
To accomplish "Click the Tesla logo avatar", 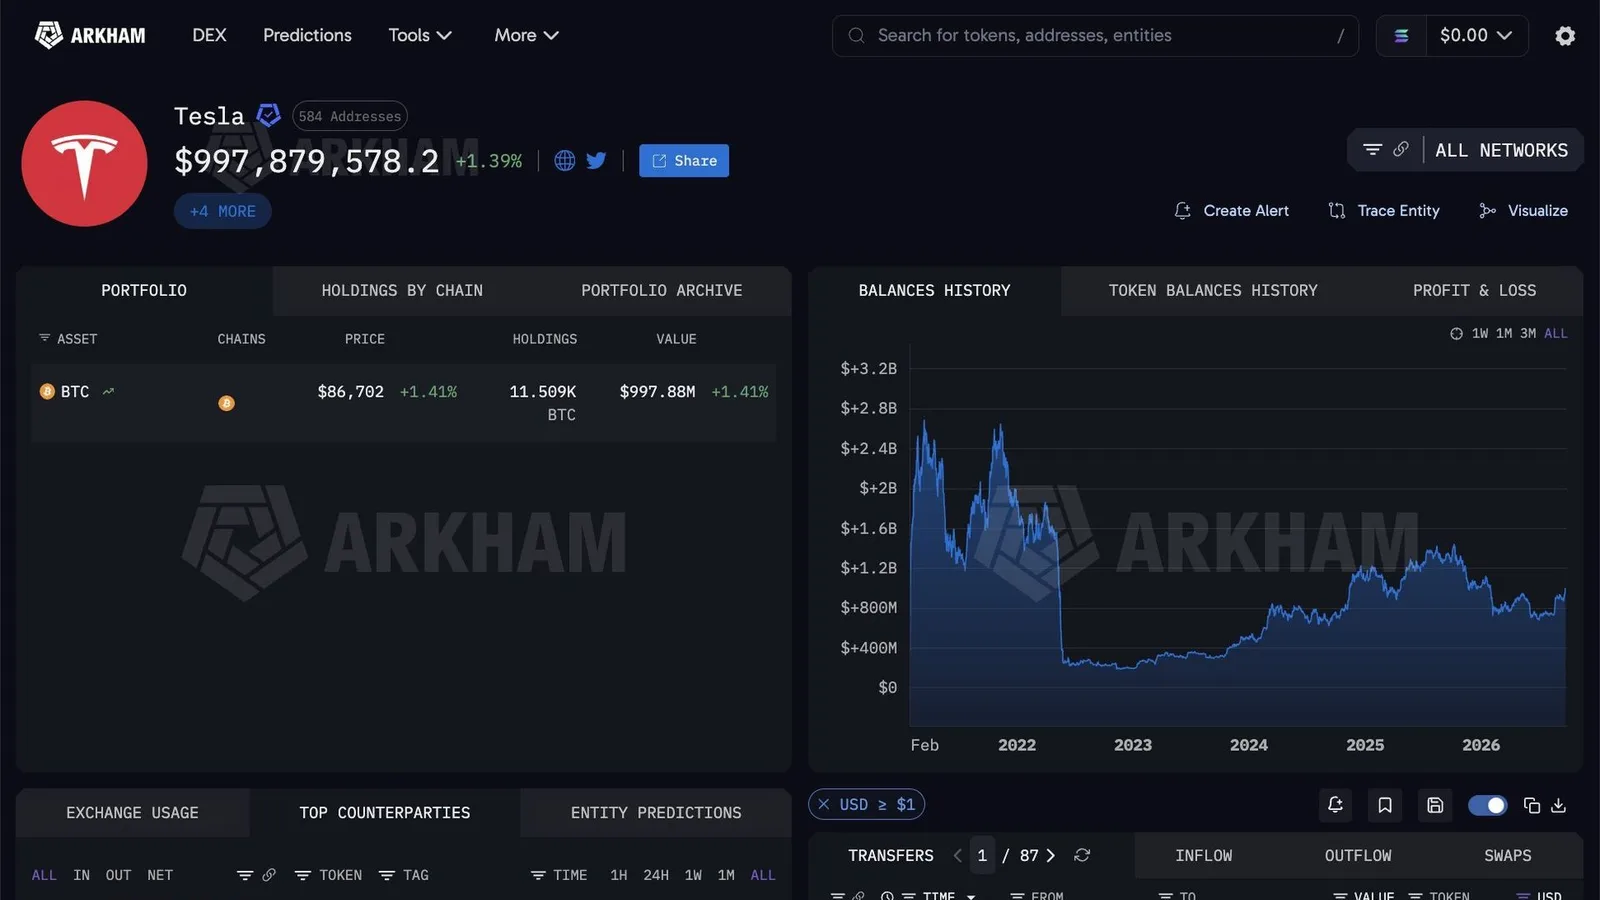I will pyautogui.click(x=84, y=163).
